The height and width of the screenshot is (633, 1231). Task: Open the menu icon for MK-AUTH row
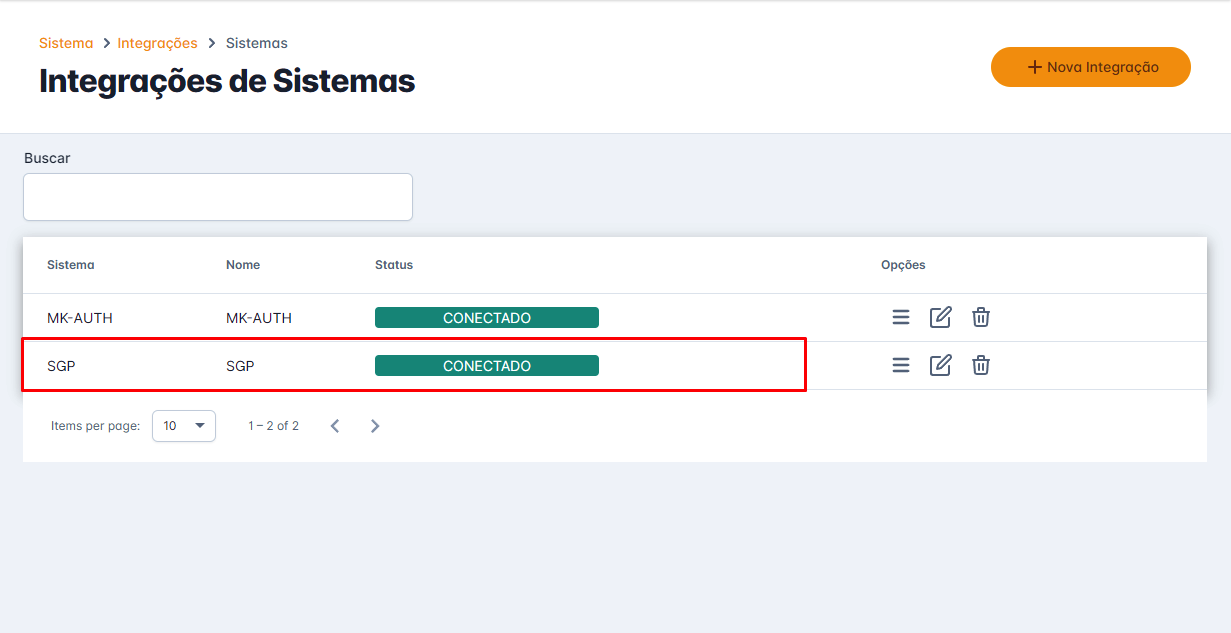pos(901,317)
